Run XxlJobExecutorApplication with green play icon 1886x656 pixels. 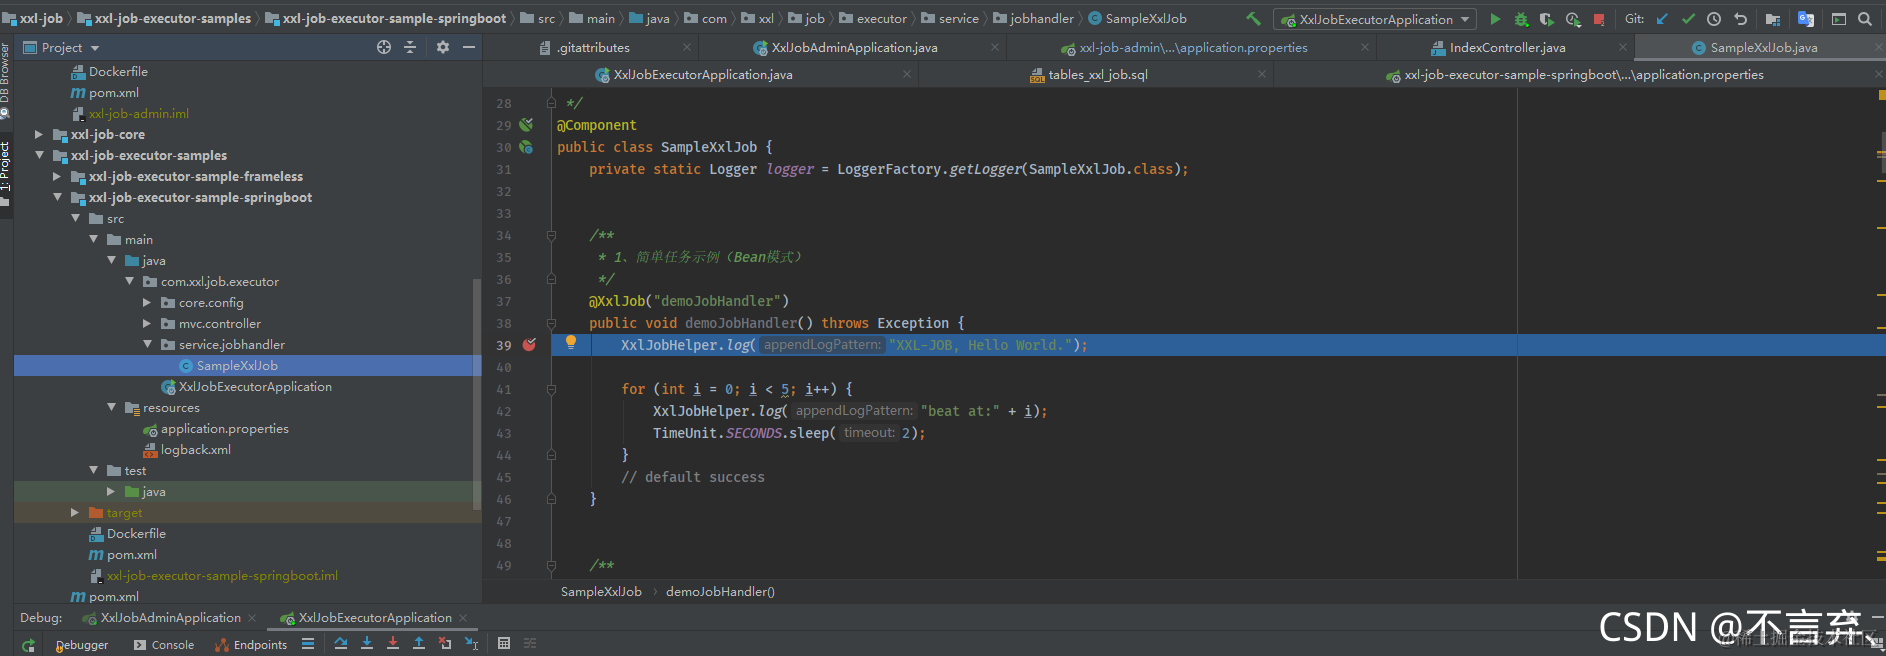[x=1495, y=19]
